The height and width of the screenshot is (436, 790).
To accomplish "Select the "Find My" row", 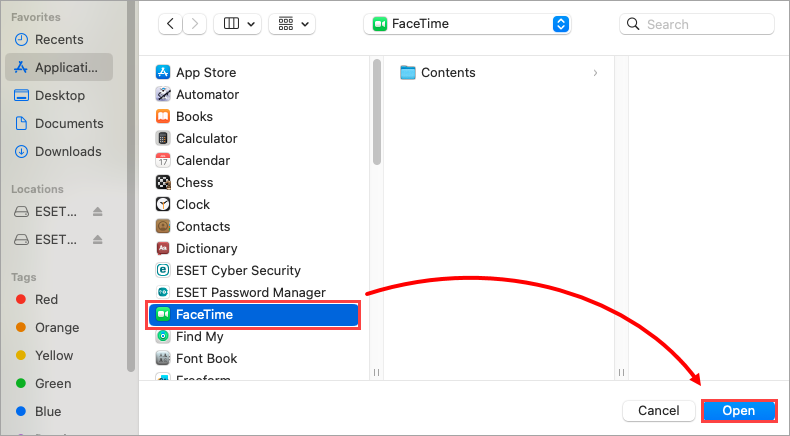I will coord(253,336).
